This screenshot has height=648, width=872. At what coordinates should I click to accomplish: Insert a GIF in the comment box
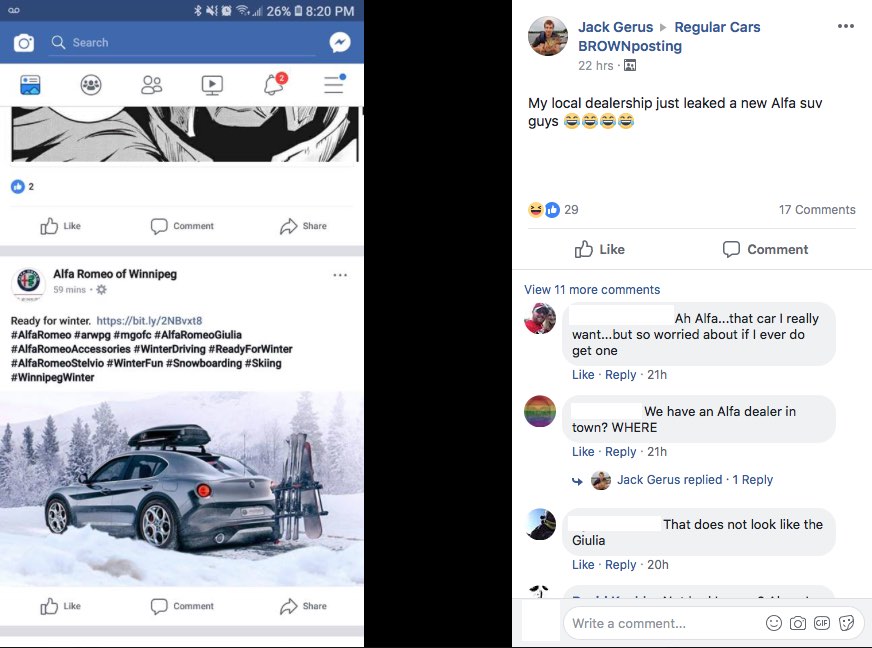[822, 623]
